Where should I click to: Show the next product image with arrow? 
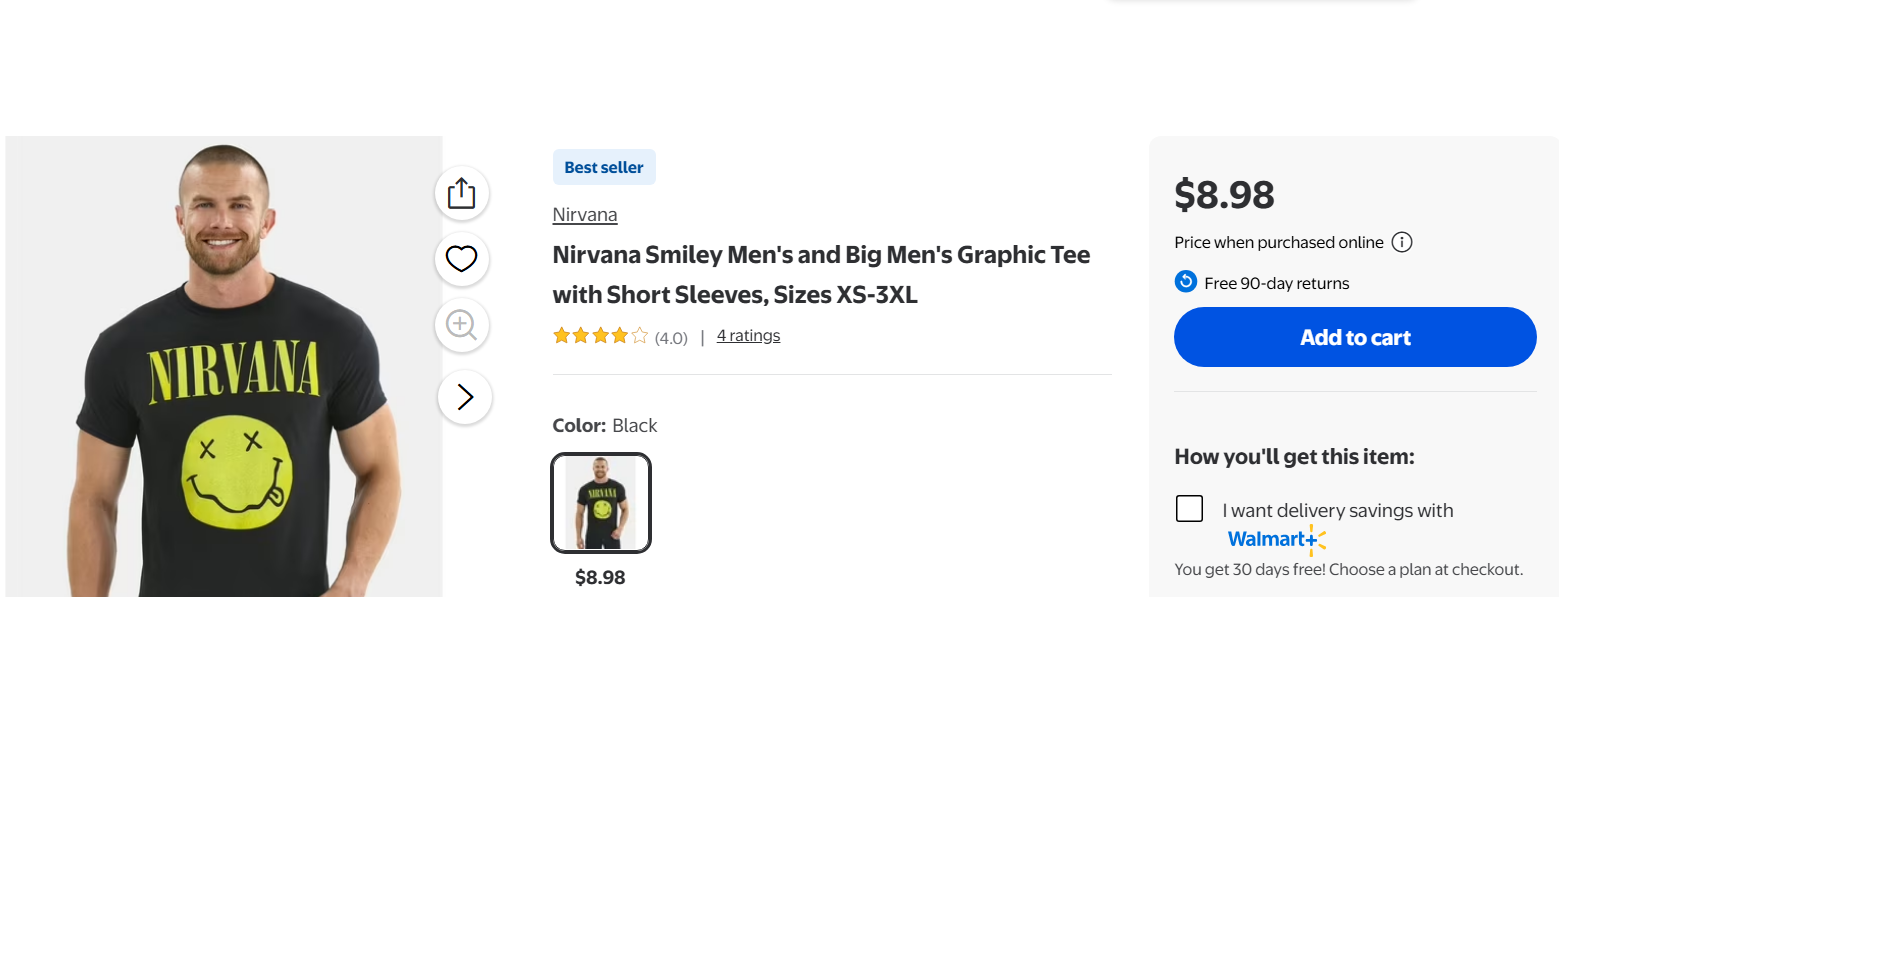click(x=465, y=397)
